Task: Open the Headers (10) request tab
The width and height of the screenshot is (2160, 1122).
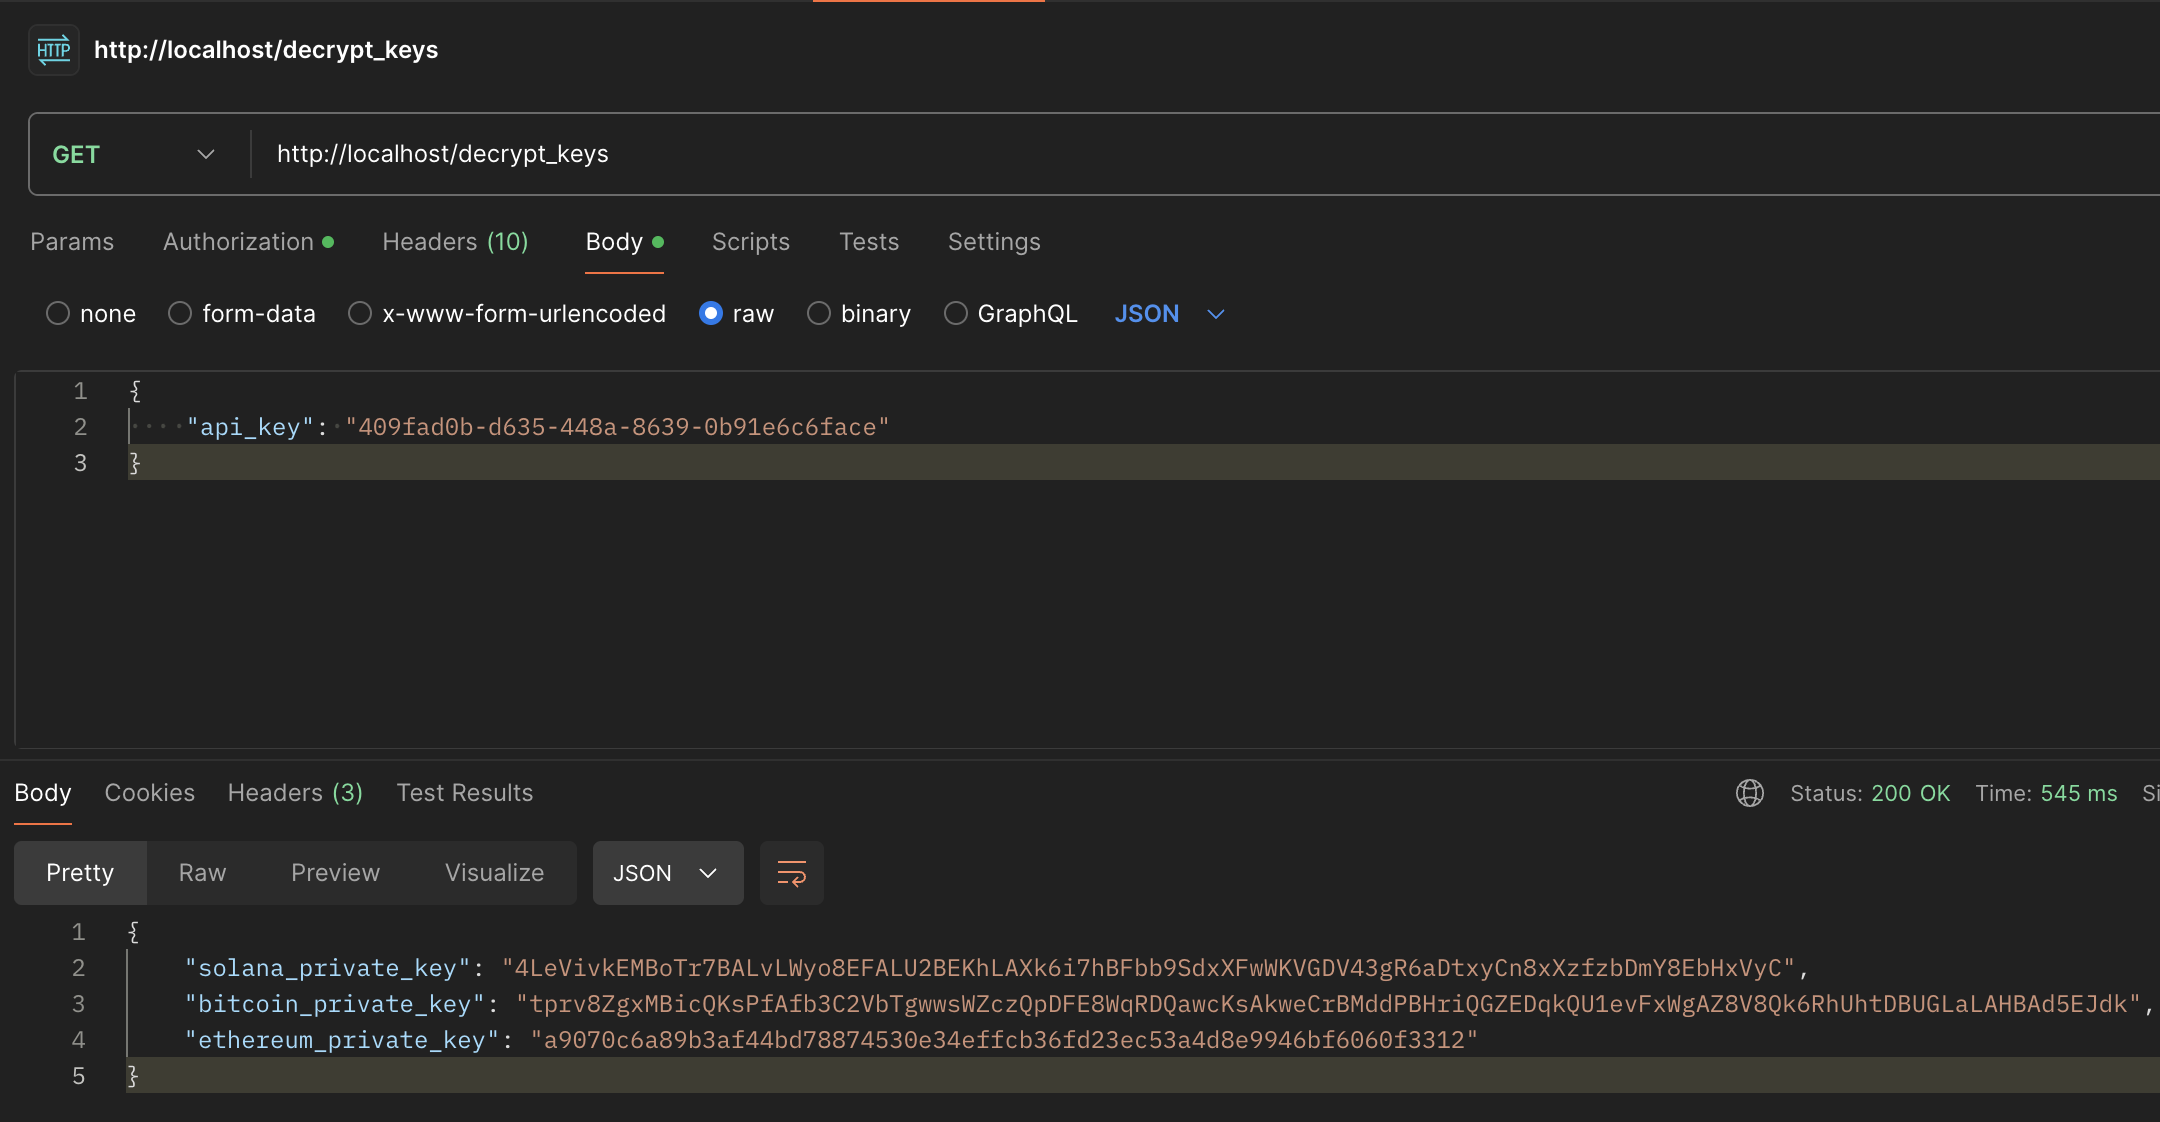Action: point(455,242)
